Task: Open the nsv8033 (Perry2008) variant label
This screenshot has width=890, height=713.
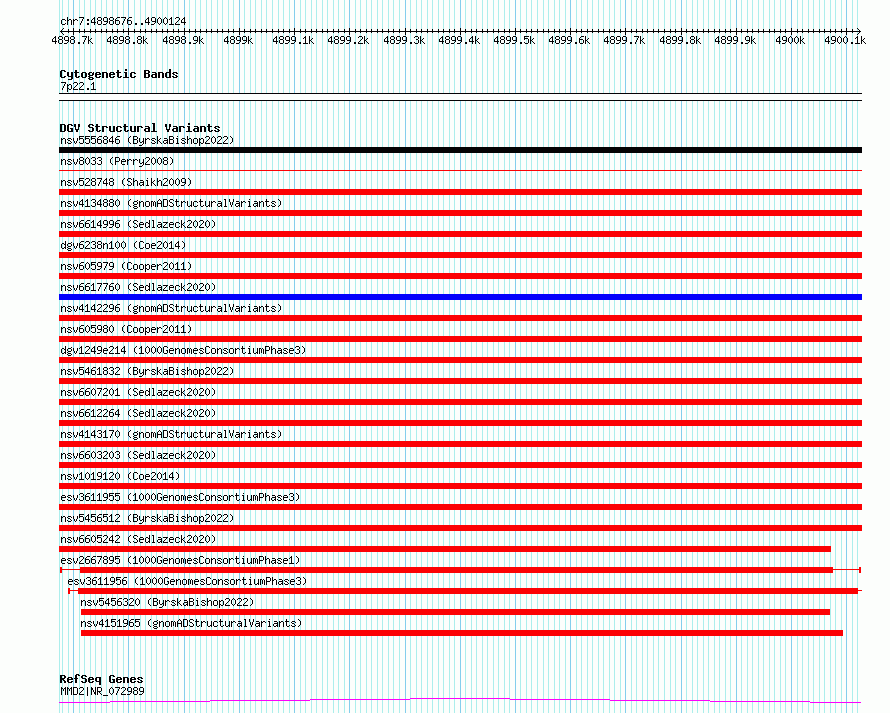Action: (117, 161)
